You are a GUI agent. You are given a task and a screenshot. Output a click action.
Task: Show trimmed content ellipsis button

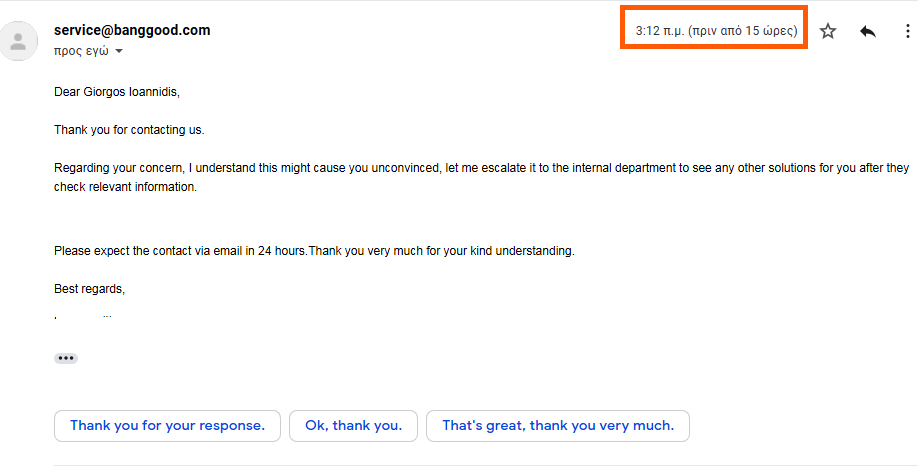pos(66,358)
